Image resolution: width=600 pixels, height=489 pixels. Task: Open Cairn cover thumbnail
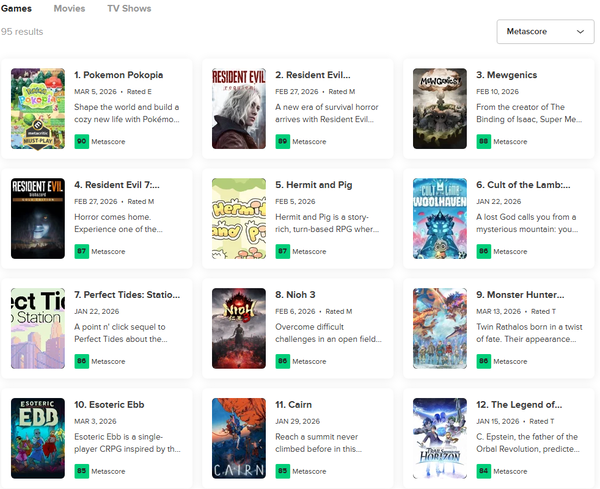pyautogui.click(x=239, y=438)
